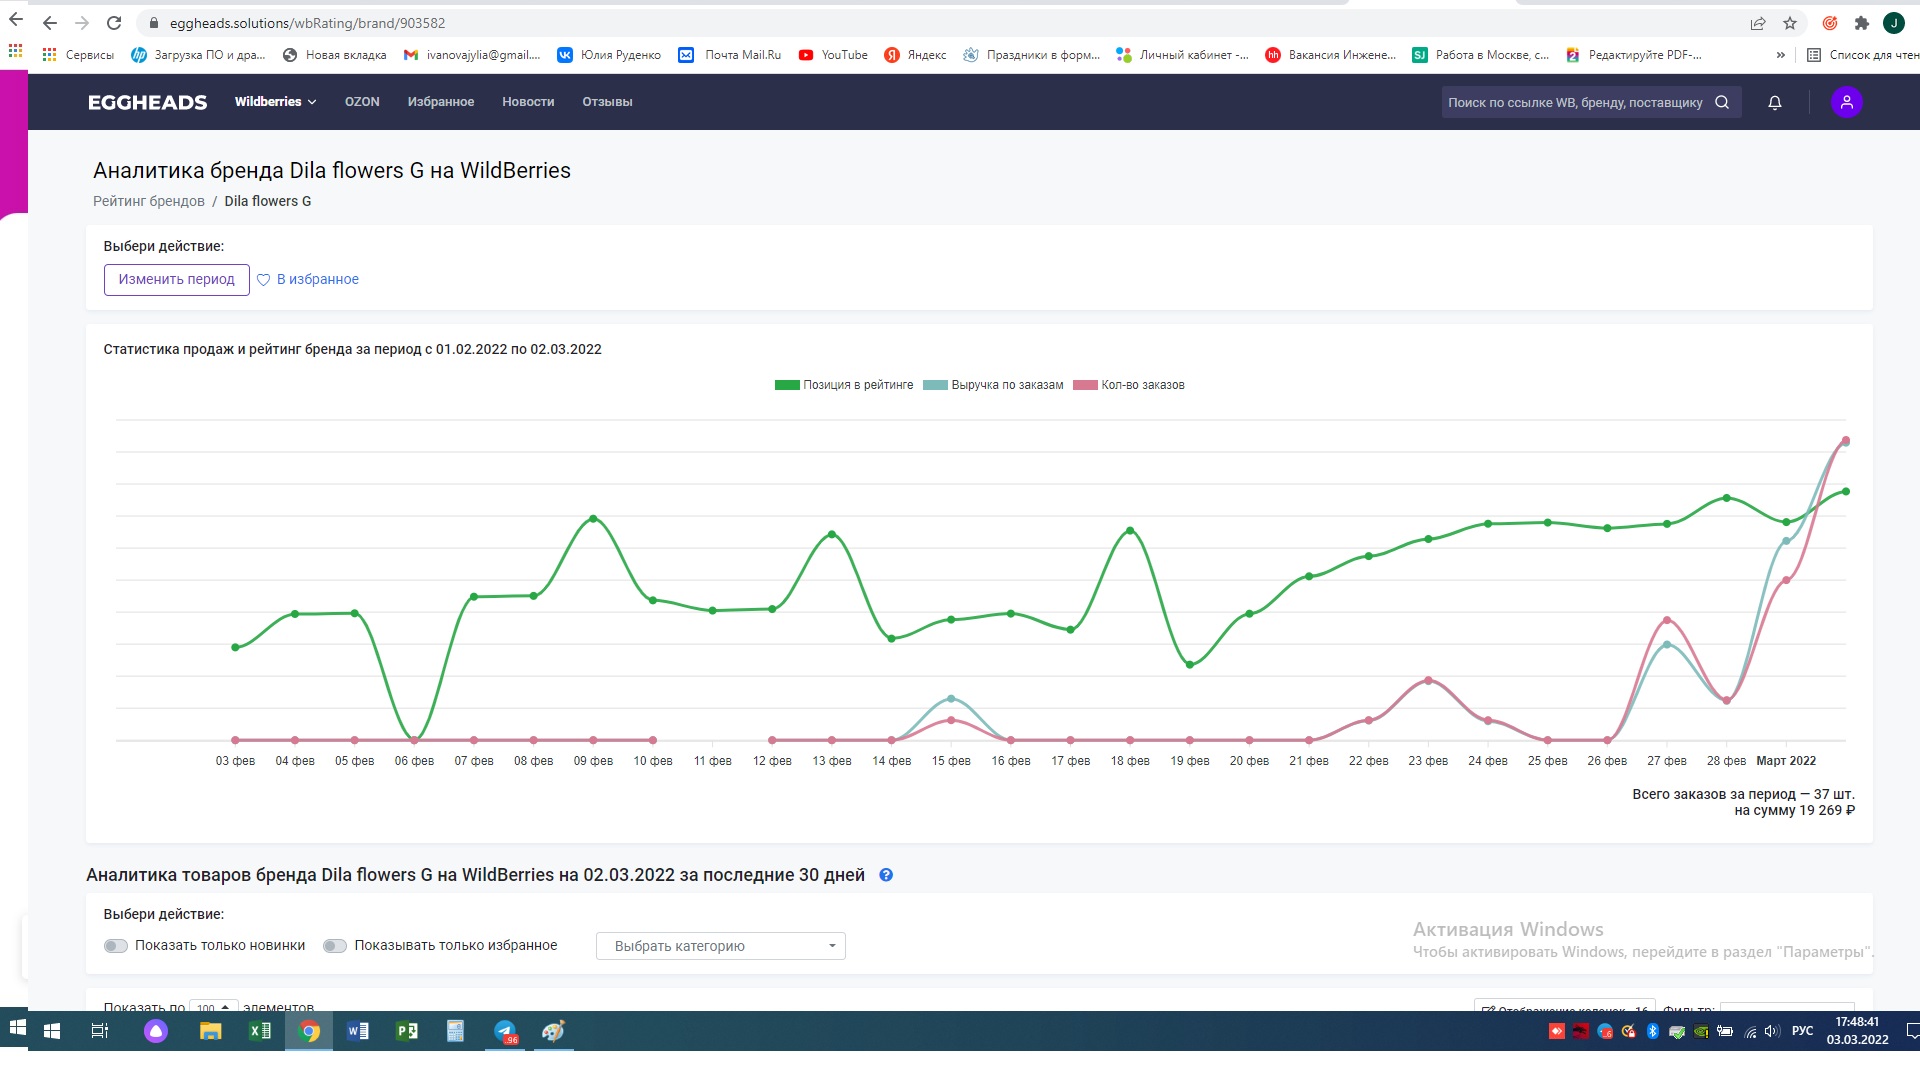Click the search magnifier icon

(x=1722, y=102)
